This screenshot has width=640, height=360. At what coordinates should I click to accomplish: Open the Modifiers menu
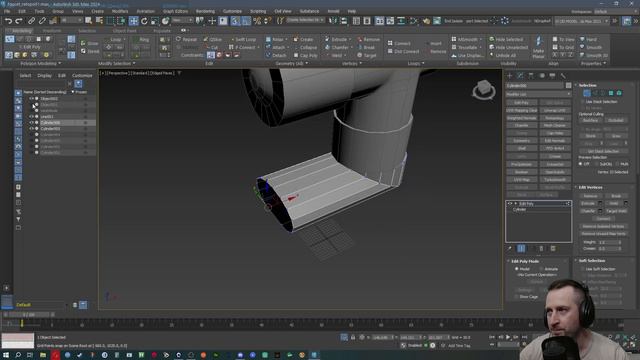coord(120,11)
